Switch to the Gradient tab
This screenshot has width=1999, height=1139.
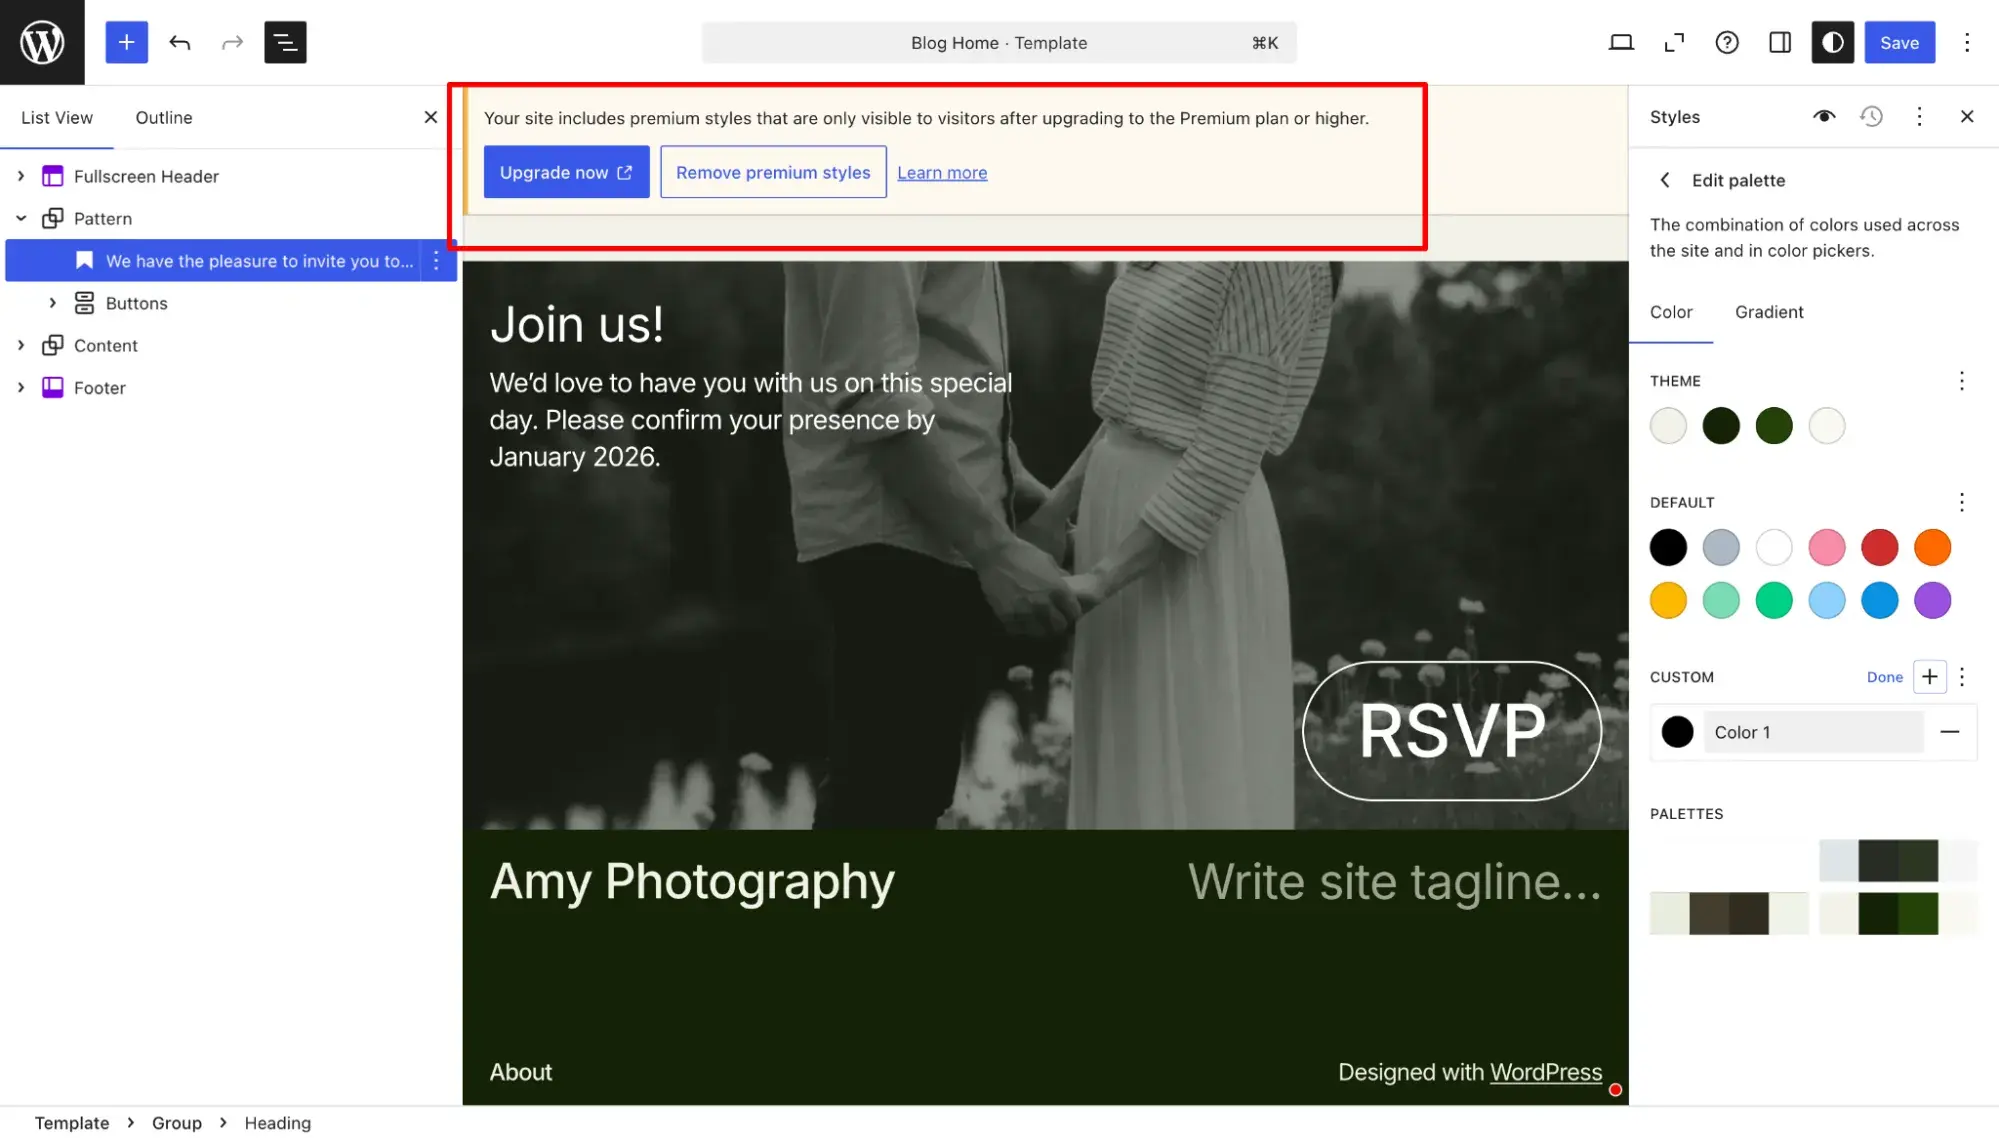[x=1768, y=312]
